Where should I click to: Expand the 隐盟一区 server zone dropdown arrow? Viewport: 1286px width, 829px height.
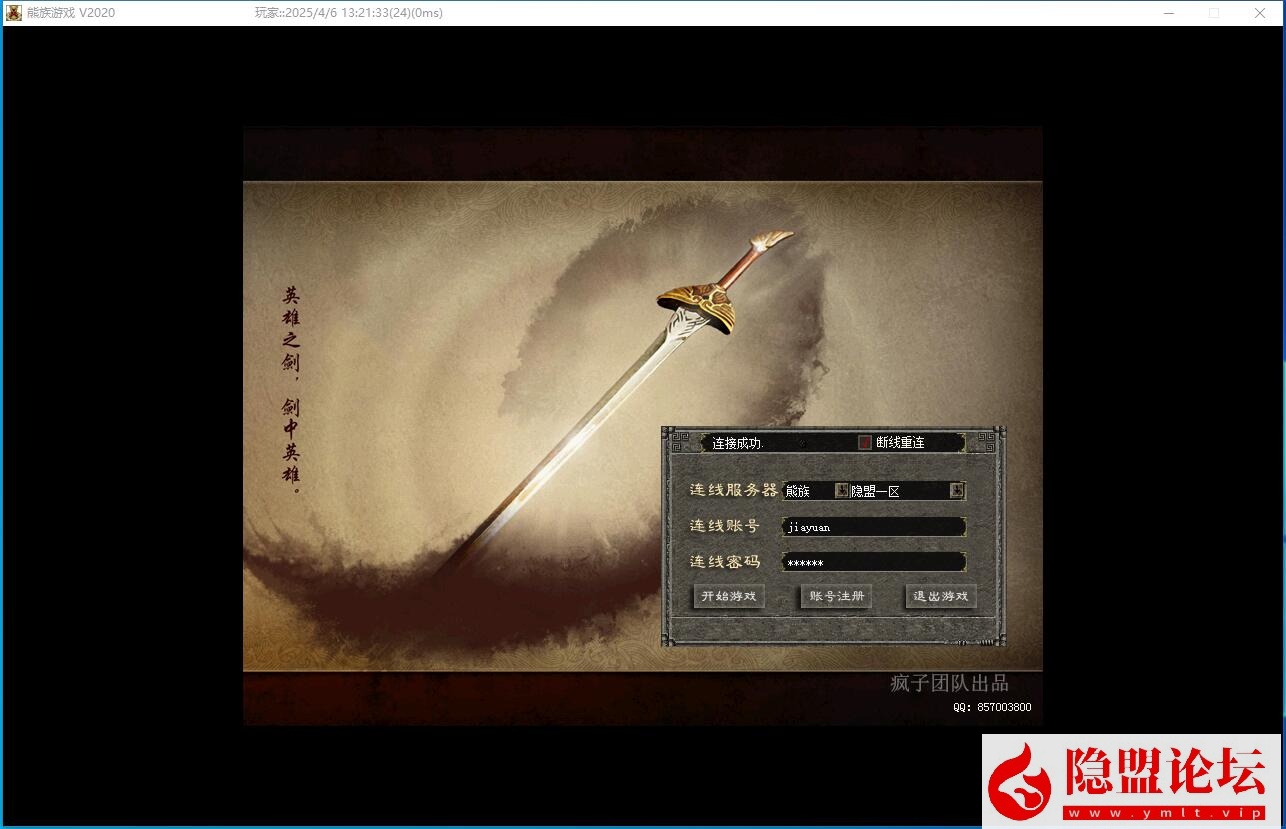coord(957,490)
